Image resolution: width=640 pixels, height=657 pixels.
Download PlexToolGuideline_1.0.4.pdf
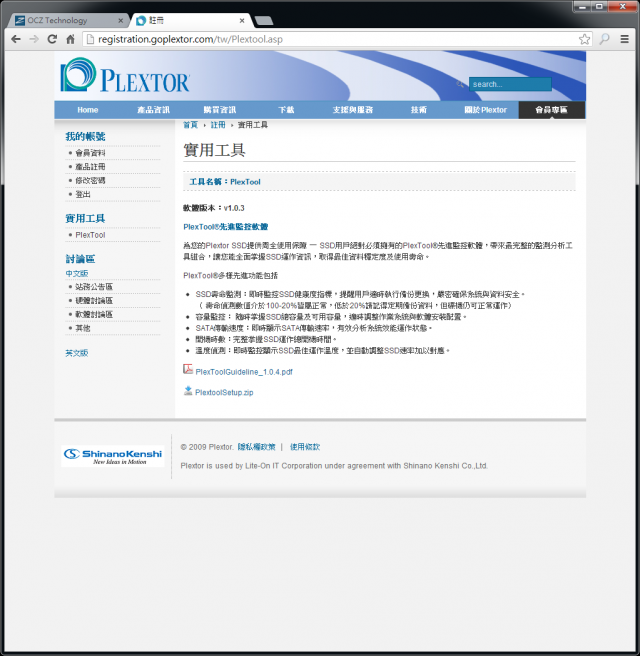(x=244, y=372)
